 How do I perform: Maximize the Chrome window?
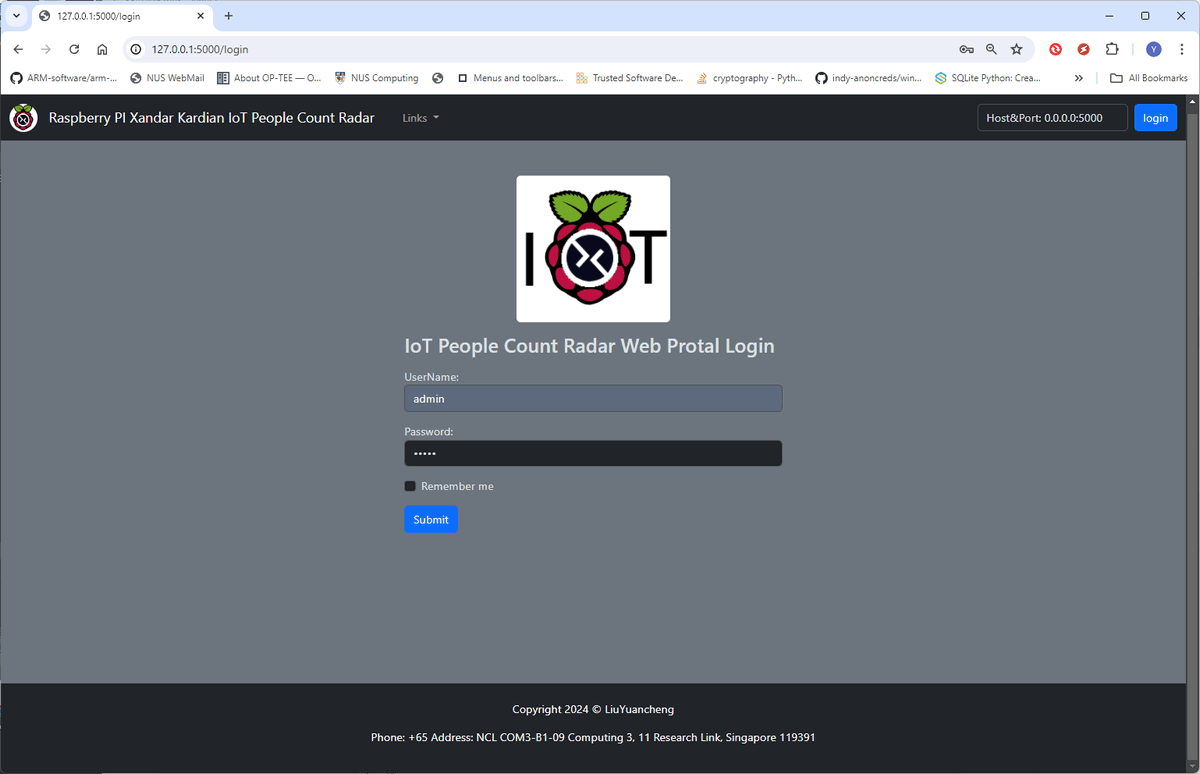[1145, 16]
